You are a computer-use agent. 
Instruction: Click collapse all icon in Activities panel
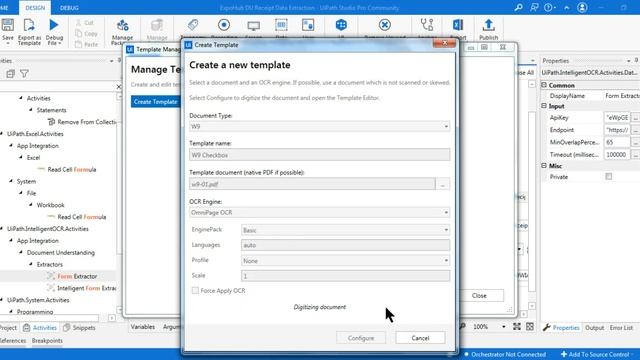tap(10, 74)
